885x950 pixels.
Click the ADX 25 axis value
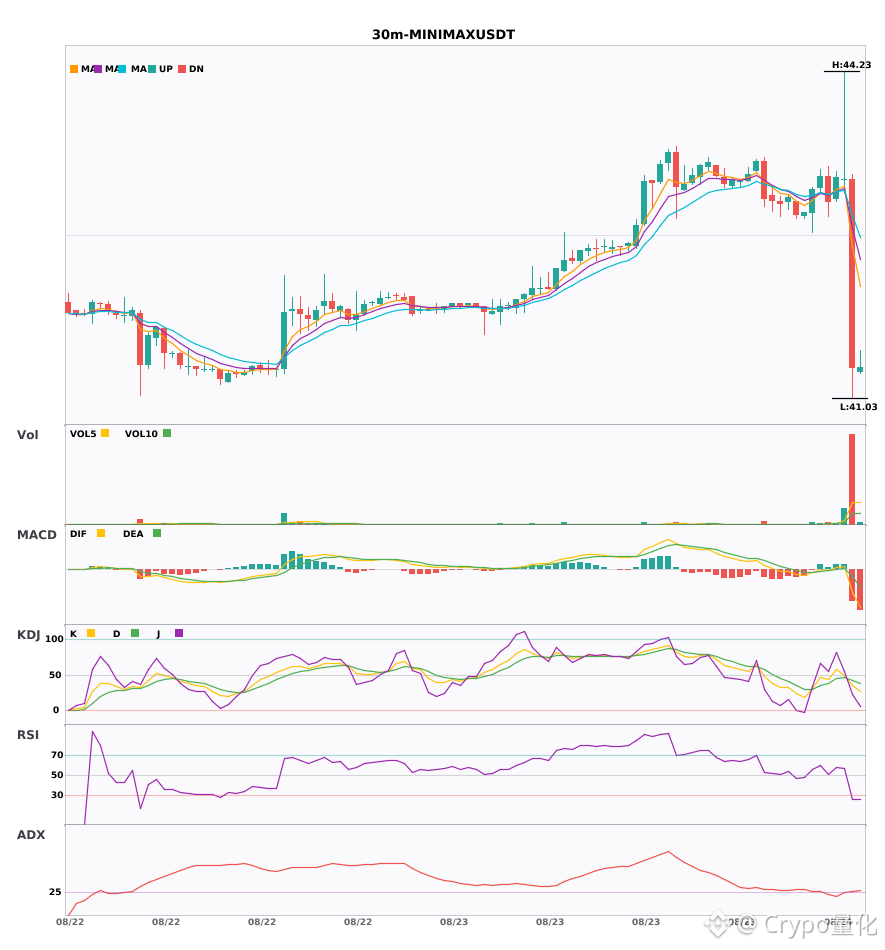click(55, 892)
